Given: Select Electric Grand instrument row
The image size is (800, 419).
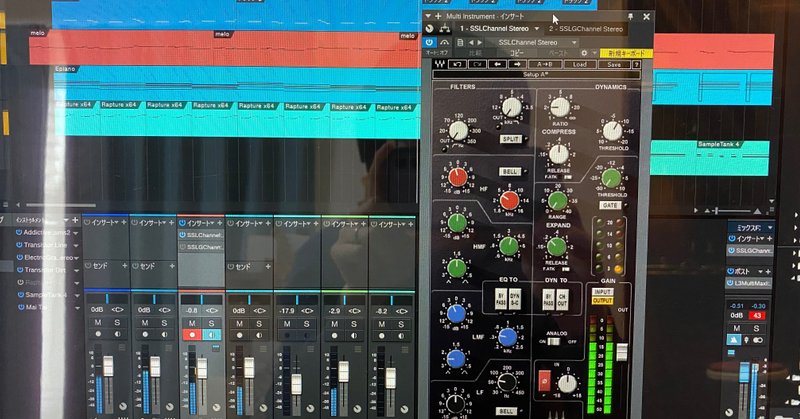Looking at the screenshot, I should pos(48,258).
